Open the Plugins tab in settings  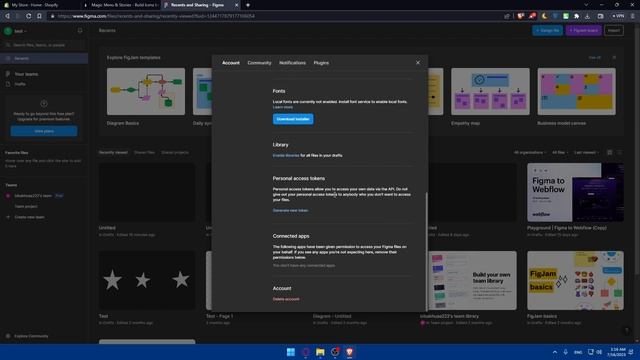click(x=321, y=63)
